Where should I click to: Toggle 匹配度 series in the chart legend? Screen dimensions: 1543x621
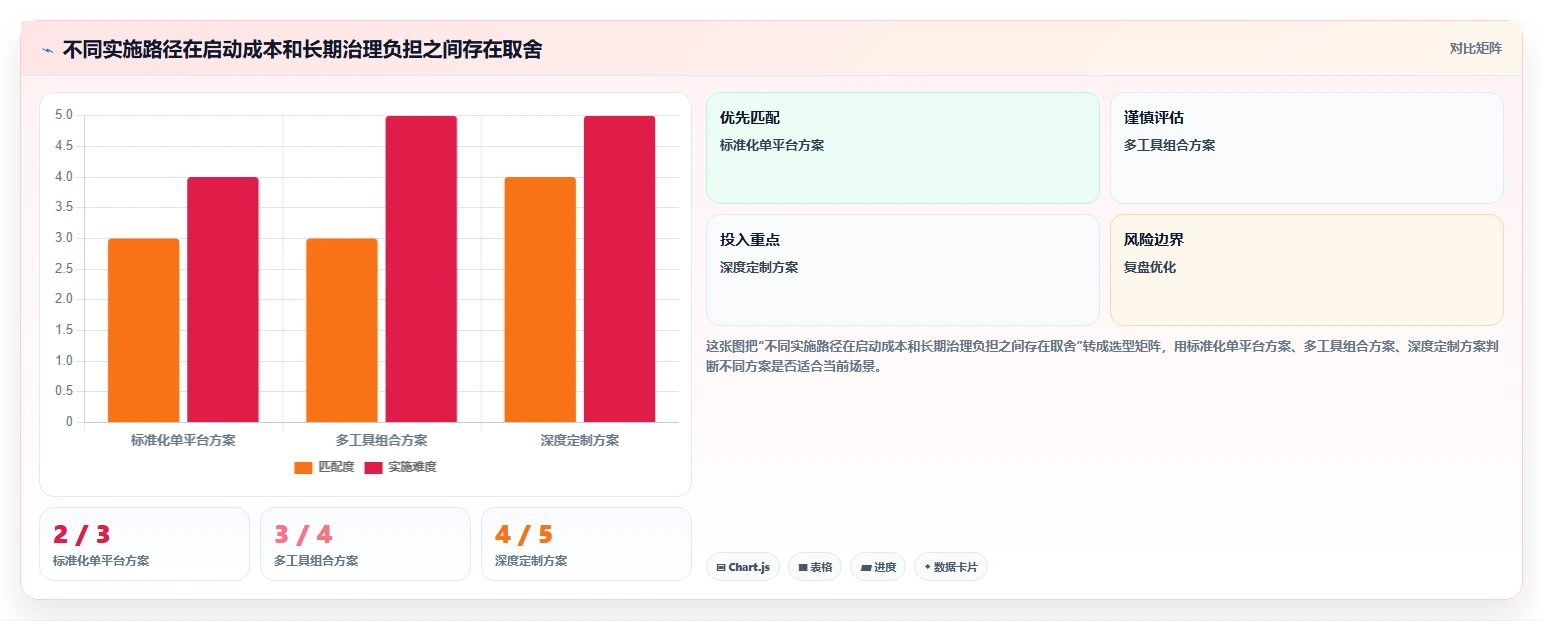coord(324,467)
